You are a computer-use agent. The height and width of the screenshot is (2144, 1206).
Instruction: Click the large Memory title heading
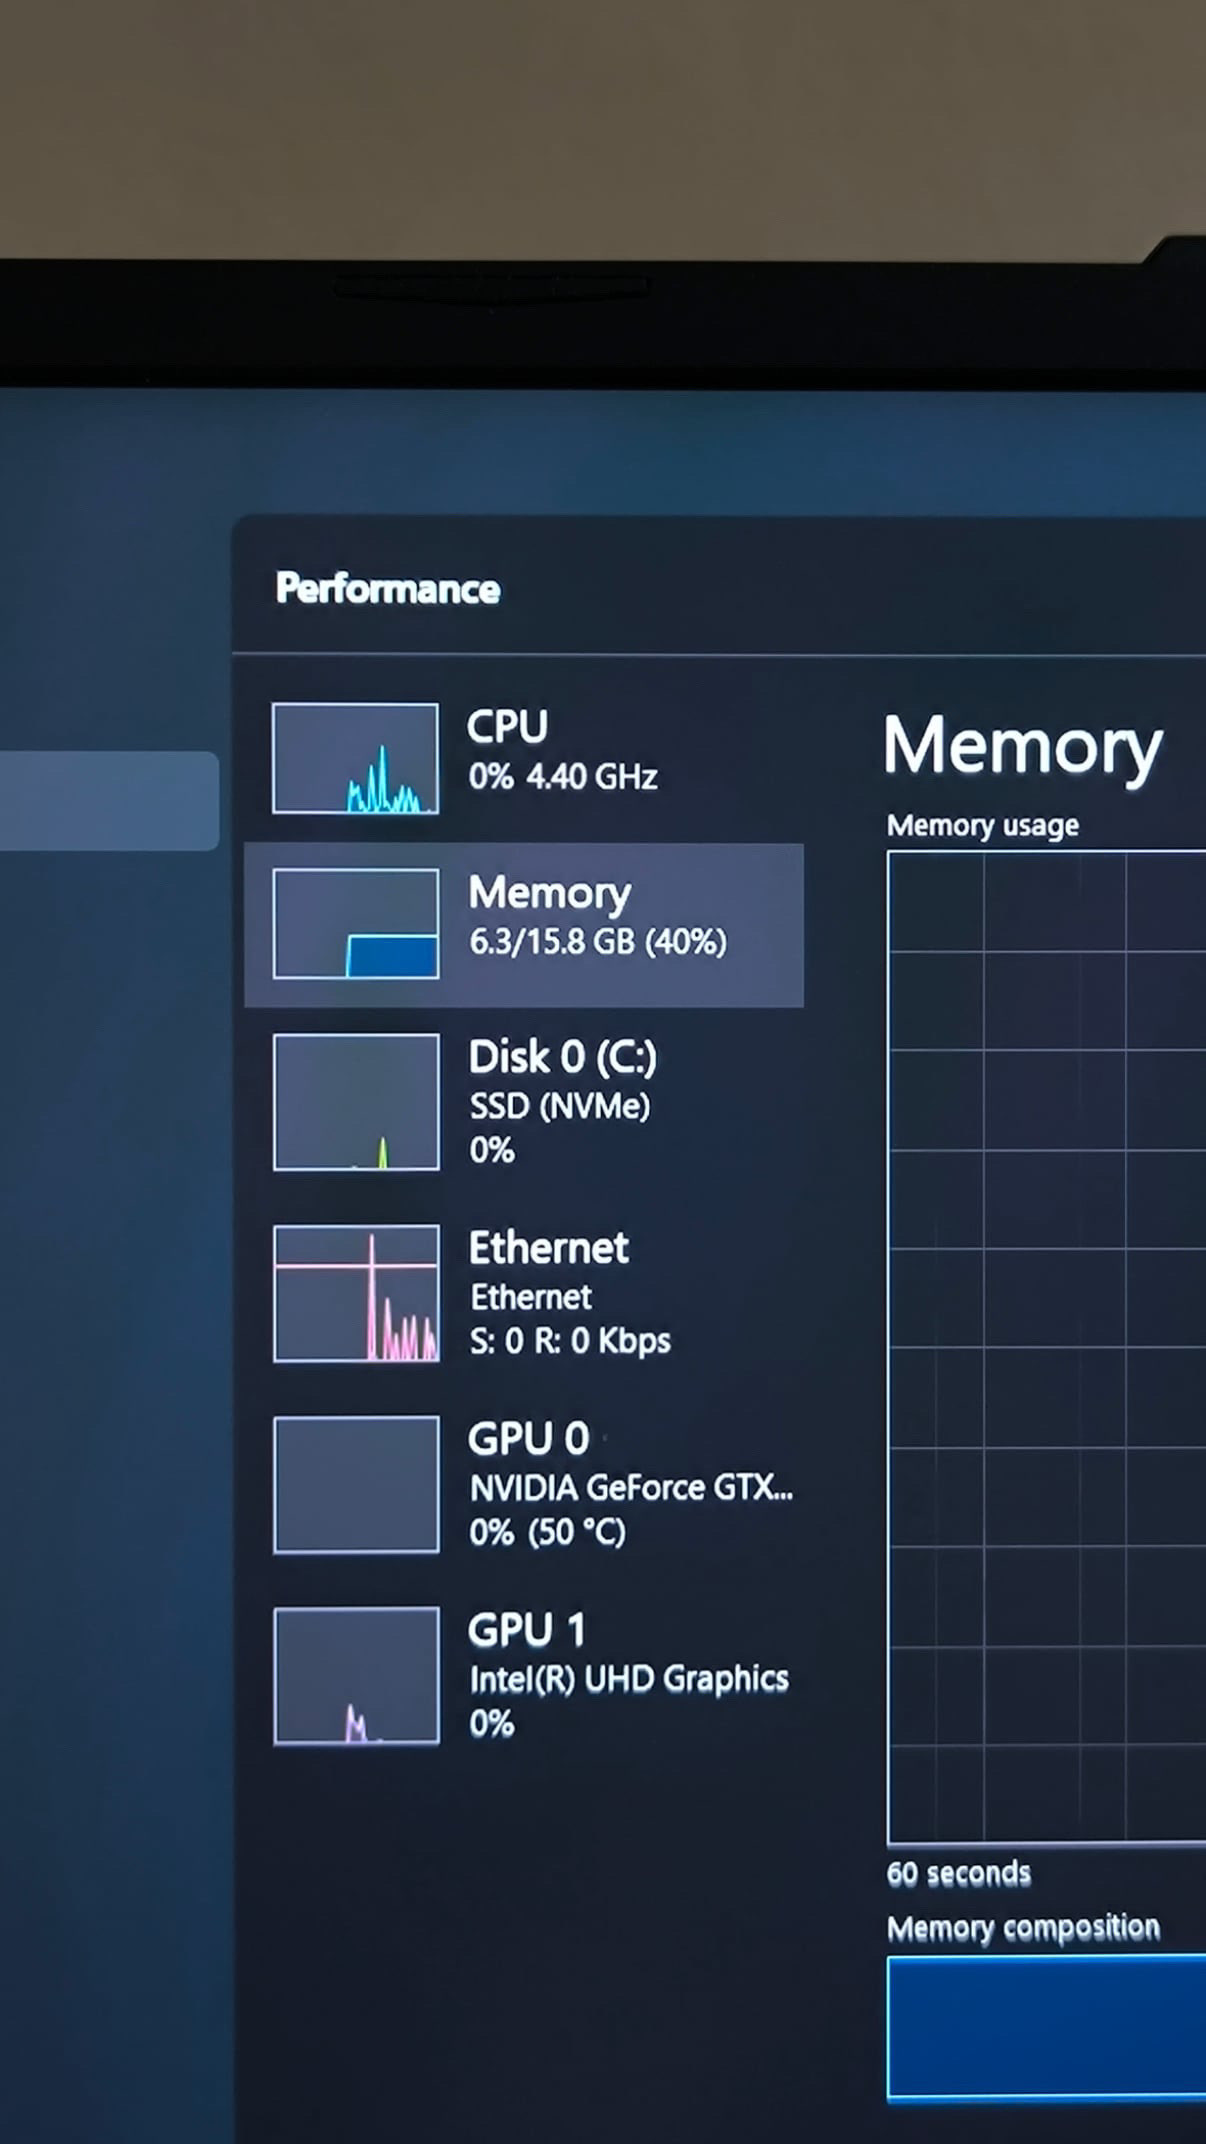pos(1022,747)
